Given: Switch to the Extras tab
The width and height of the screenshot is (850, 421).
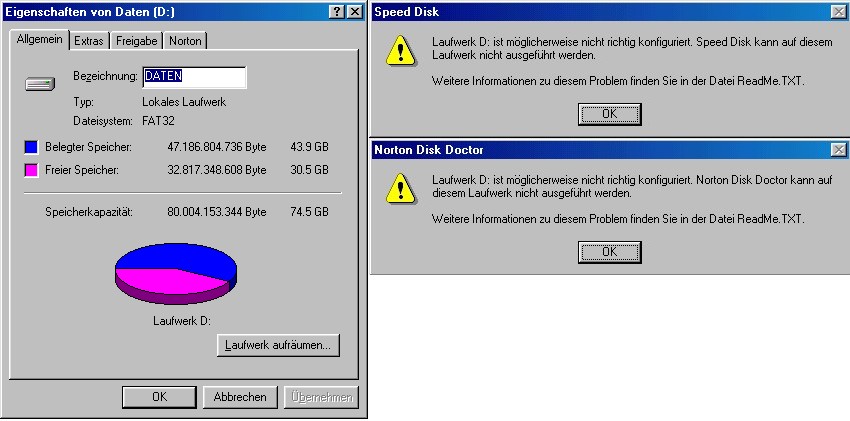Looking at the screenshot, I should [x=89, y=41].
